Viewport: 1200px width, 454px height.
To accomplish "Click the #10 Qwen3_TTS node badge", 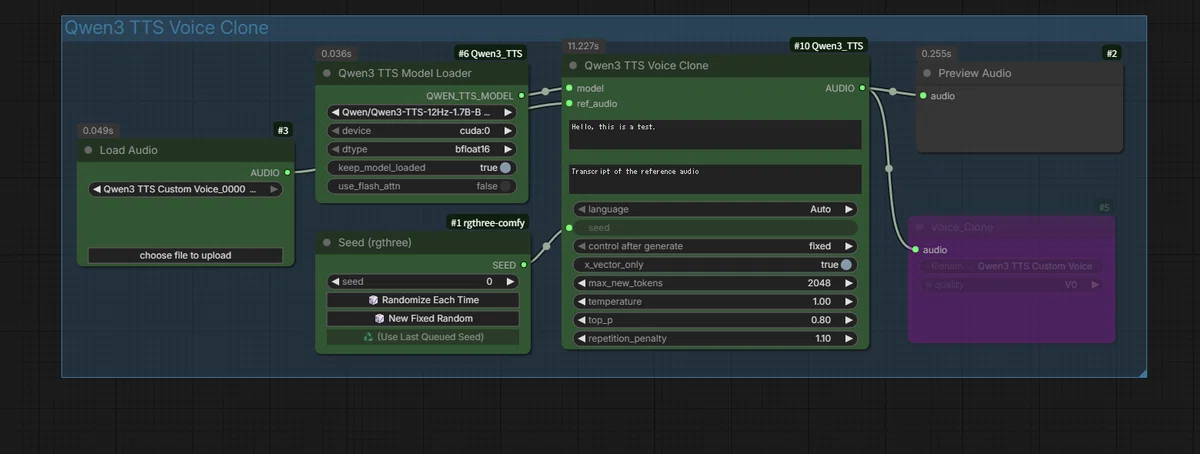I will [x=829, y=45].
